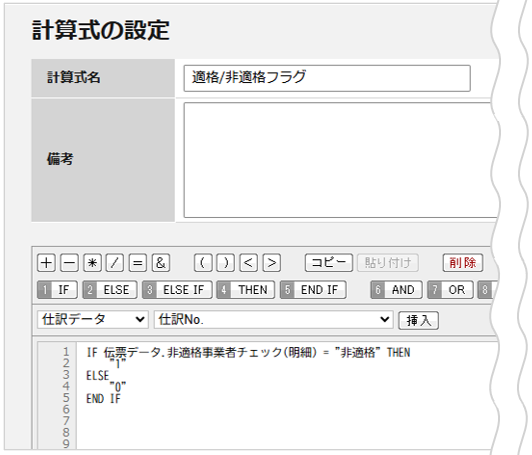
Task: Open the 仕訳データ dropdown
Action: point(93,320)
